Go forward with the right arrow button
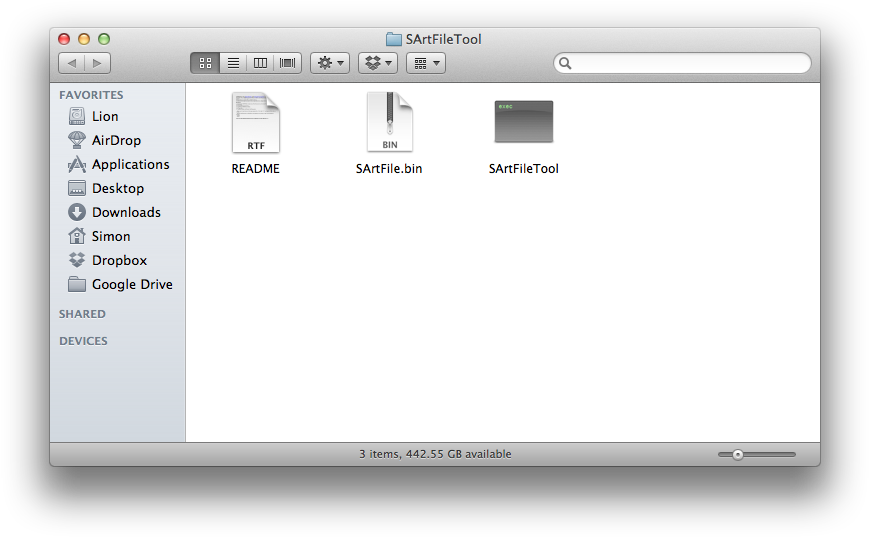Image resolution: width=869 pixels, height=537 pixels. [x=98, y=63]
